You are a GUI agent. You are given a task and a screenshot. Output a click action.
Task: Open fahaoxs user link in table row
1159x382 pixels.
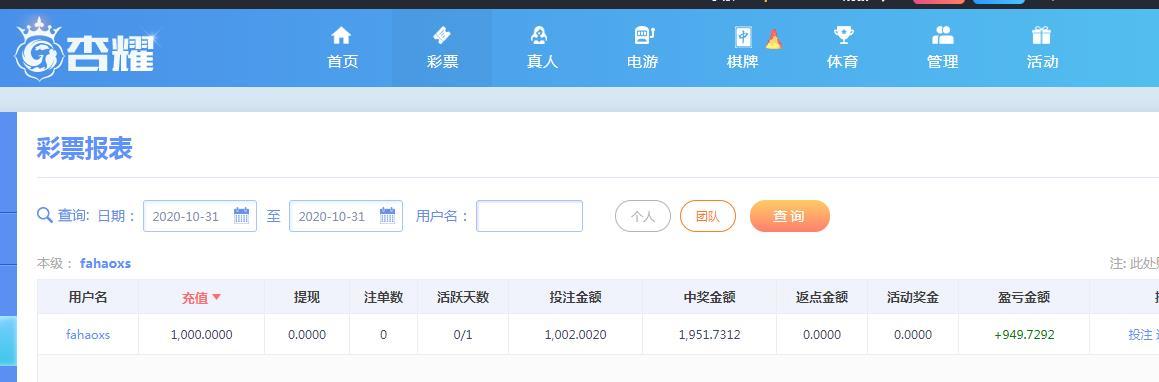(88, 335)
